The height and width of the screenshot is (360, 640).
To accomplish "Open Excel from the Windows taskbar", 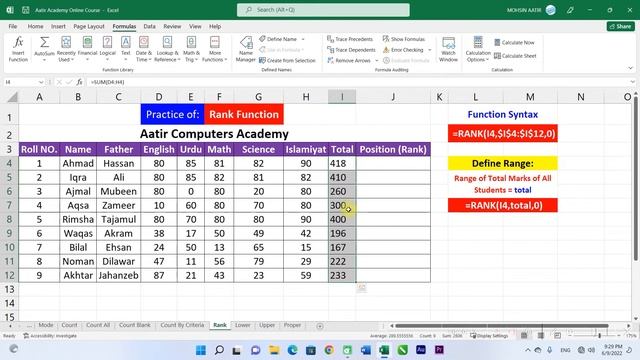I will click(x=384, y=350).
